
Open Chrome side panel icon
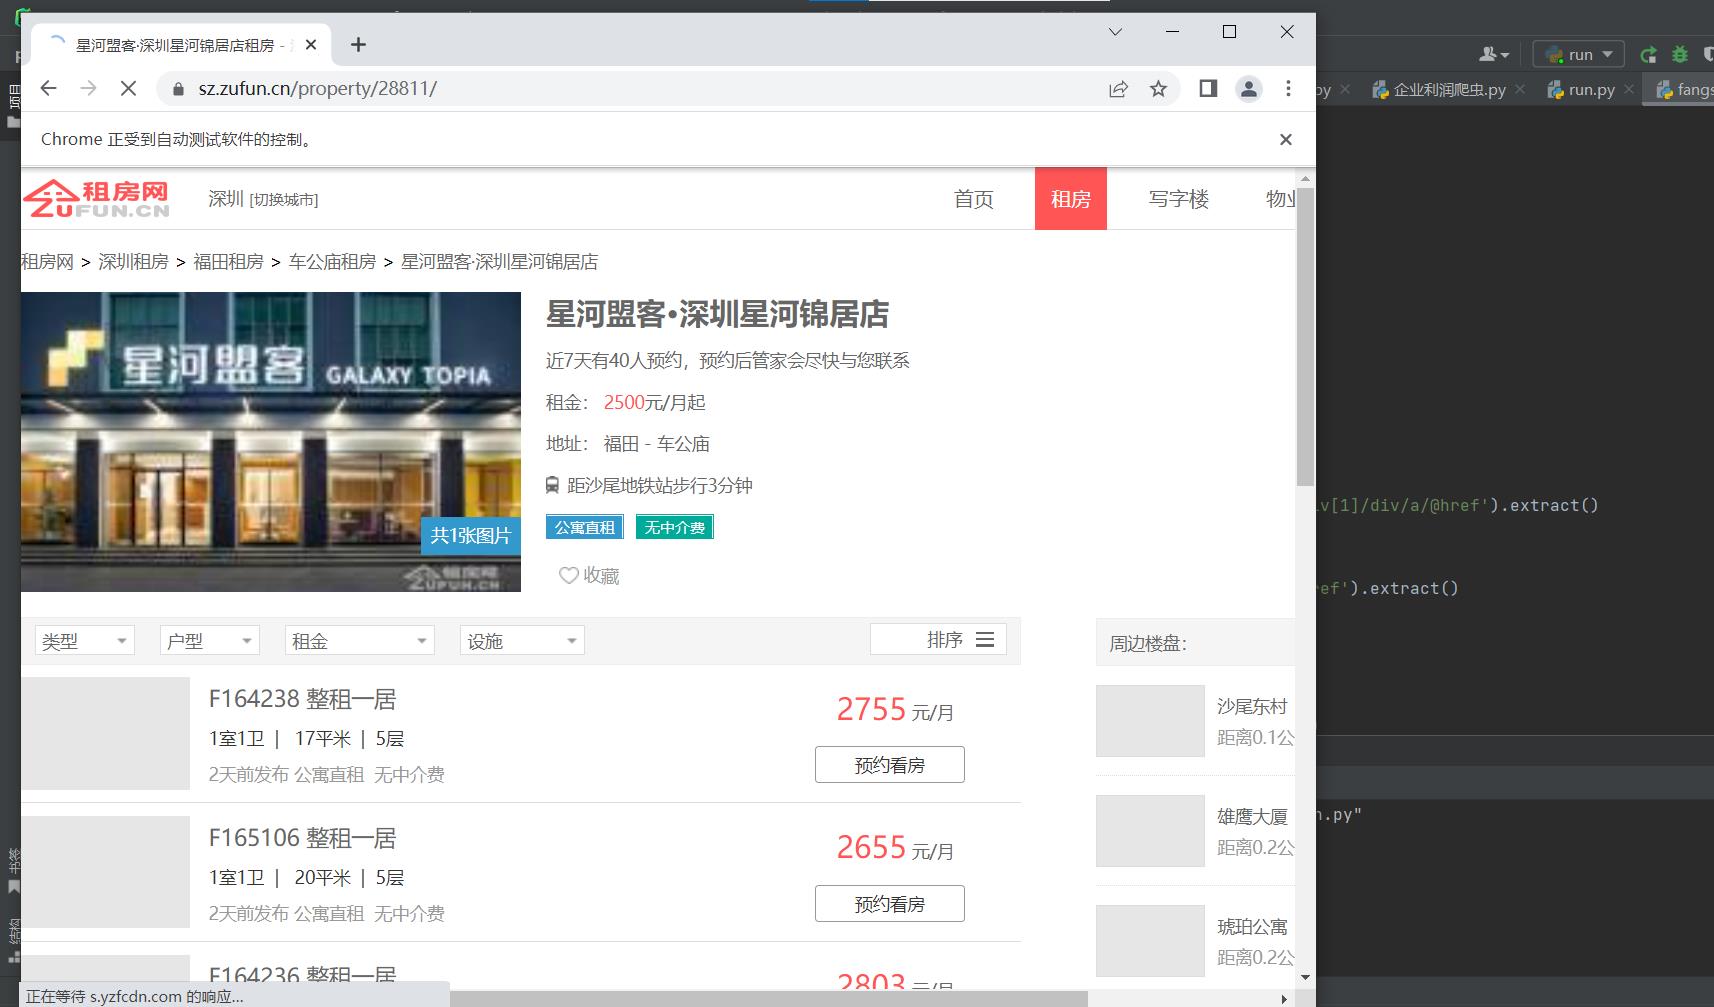1208,88
